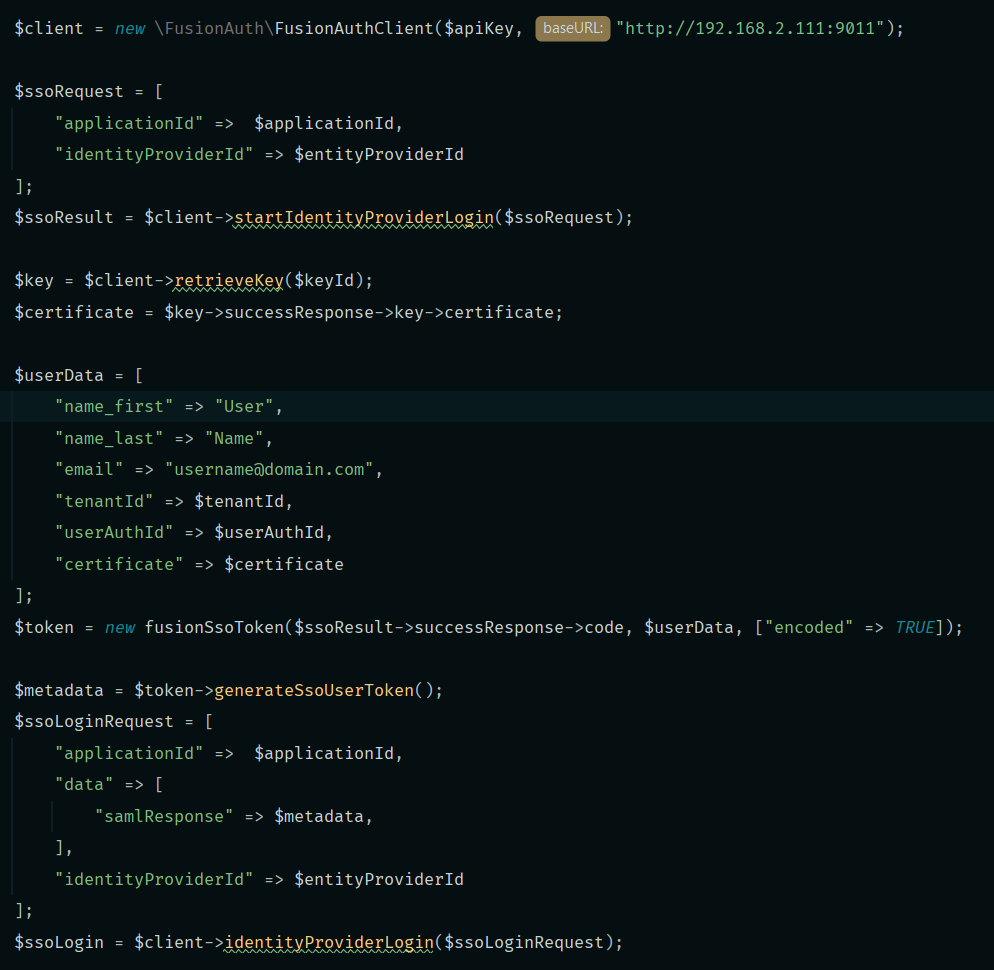Image resolution: width=994 pixels, height=970 pixels.
Task: Click the $ssoLogin variable on the last line
Action: pos(59,942)
